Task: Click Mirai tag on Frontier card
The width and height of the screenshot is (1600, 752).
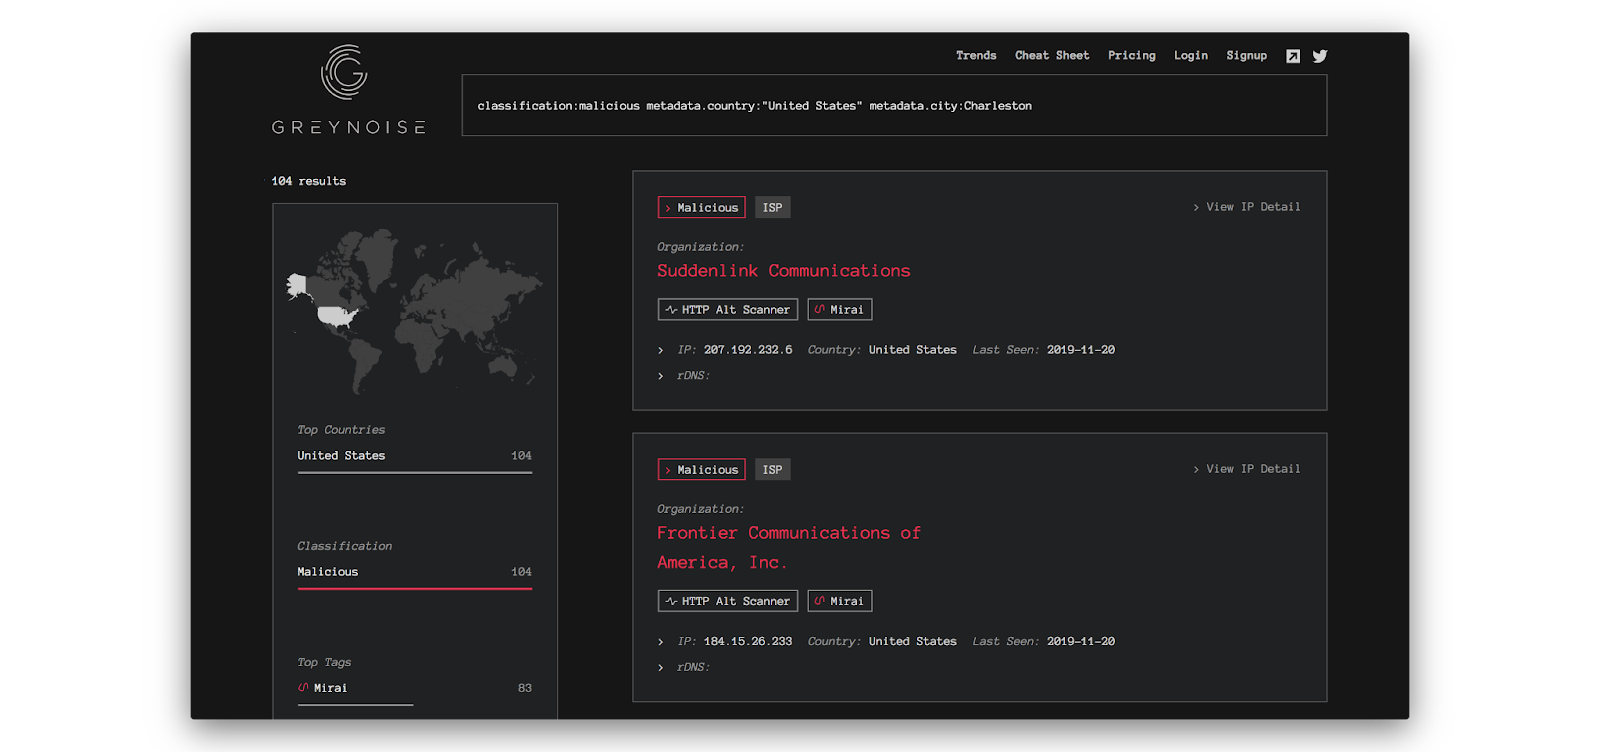Action: [840, 601]
